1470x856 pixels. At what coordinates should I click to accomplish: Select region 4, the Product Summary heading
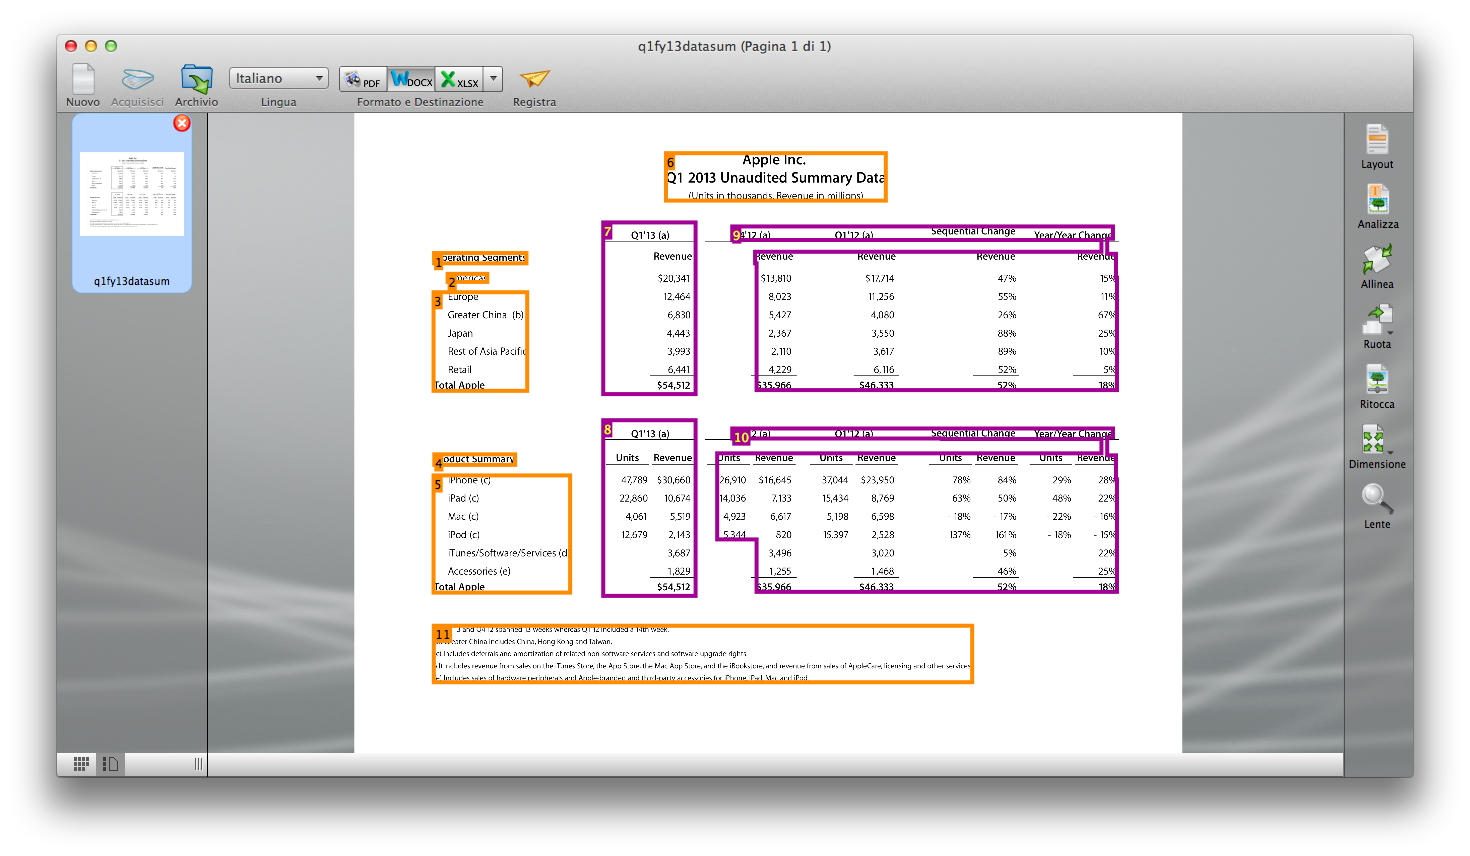[x=475, y=460]
